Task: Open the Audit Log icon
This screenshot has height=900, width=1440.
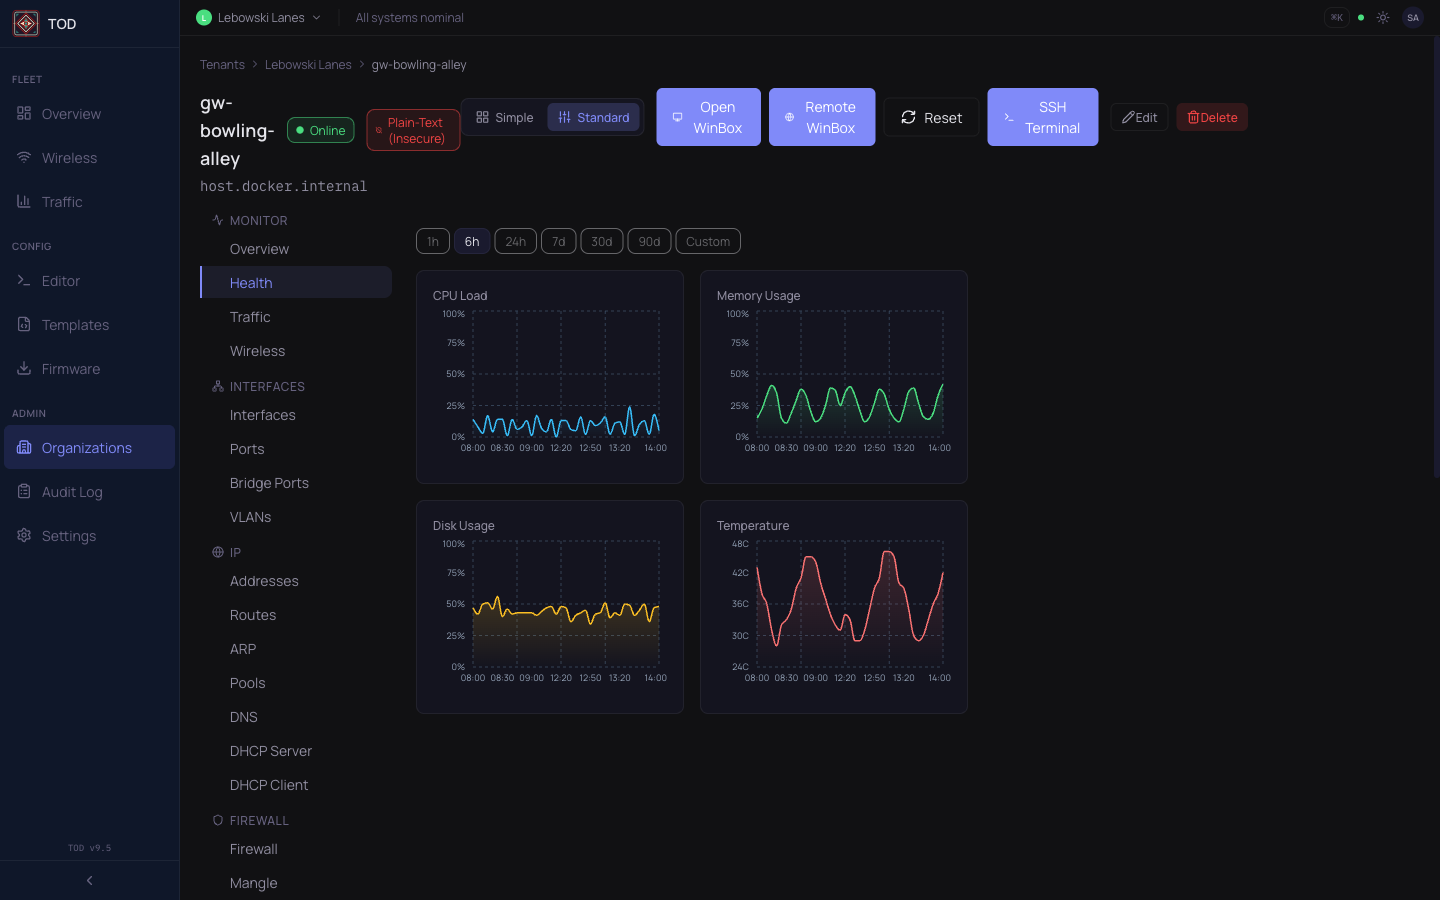Action: tap(23, 491)
